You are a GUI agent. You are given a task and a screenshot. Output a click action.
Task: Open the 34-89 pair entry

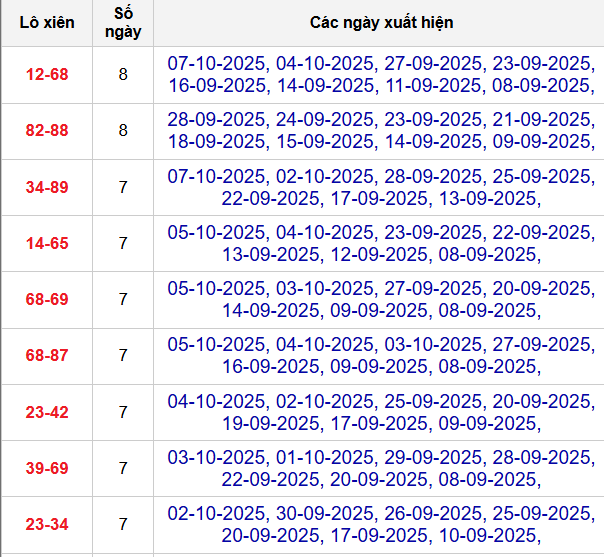(46, 187)
